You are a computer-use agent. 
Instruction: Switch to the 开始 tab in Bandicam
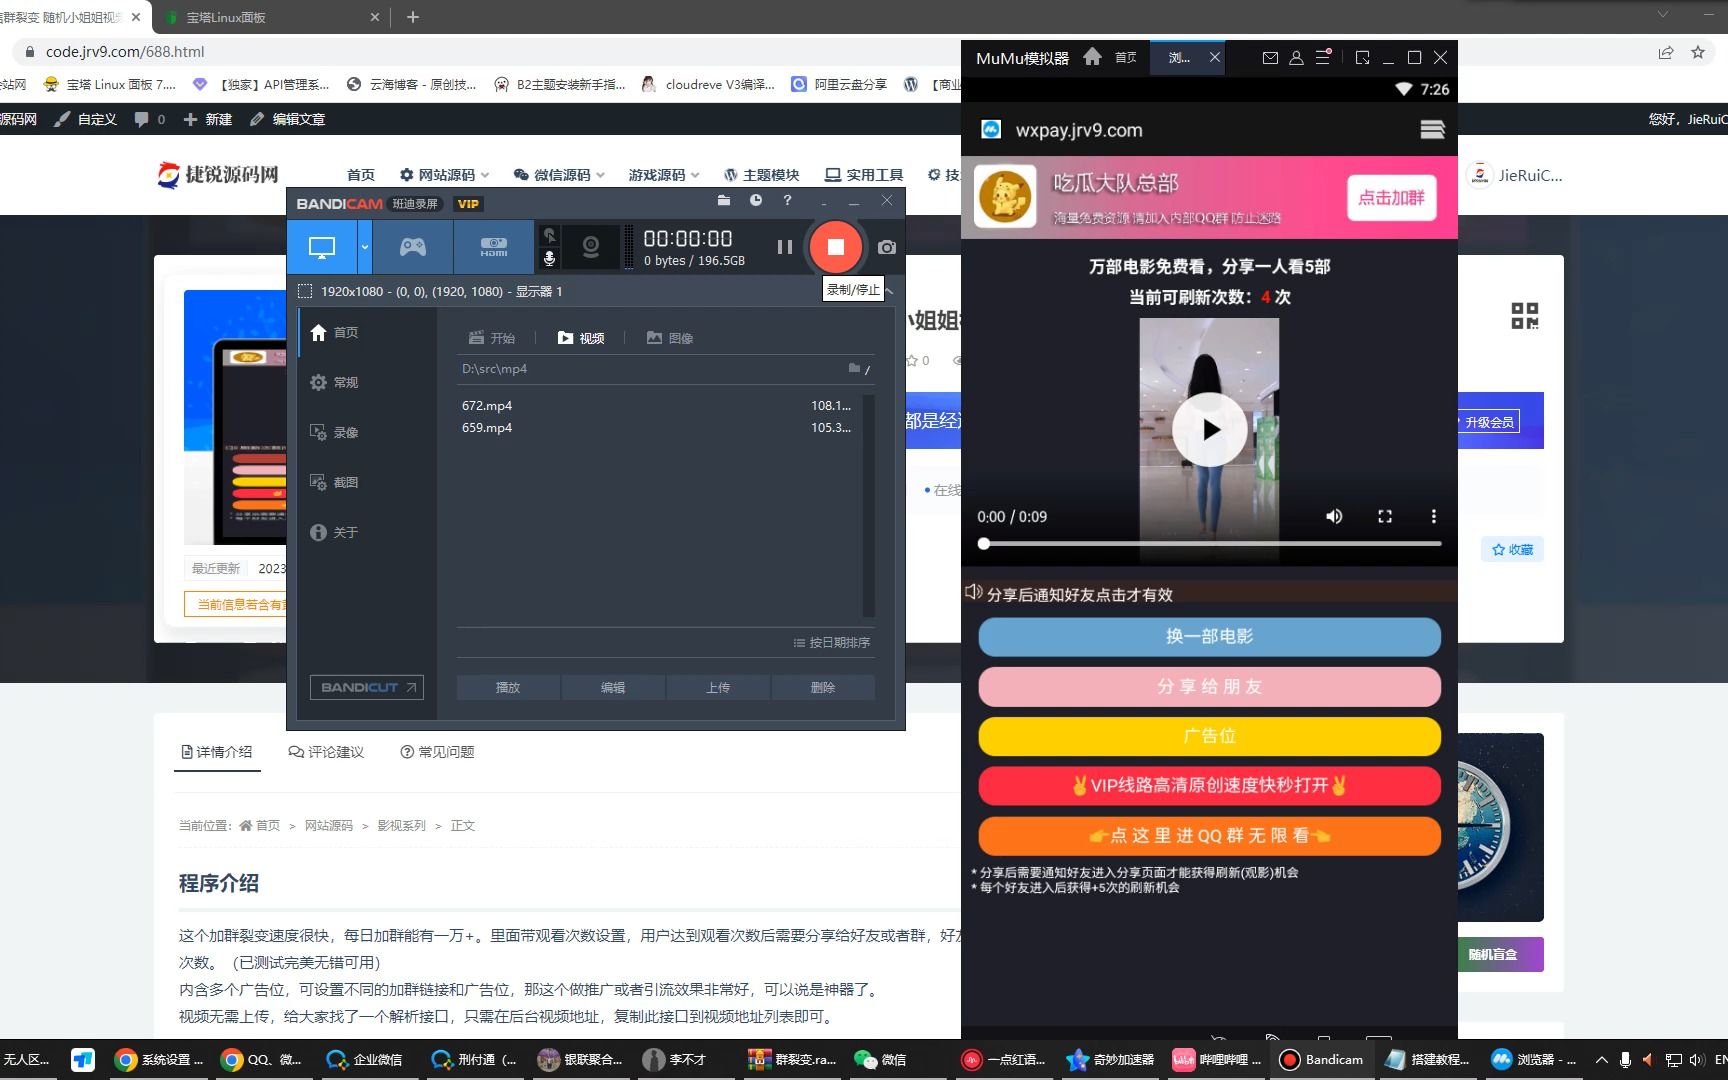click(x=492, y=338)
